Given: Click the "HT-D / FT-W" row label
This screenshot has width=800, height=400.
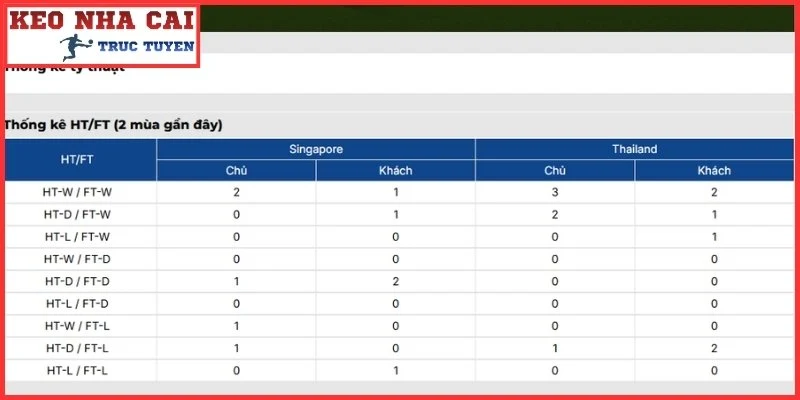Looking at the screenshot, I should click(x=77, y=215).
